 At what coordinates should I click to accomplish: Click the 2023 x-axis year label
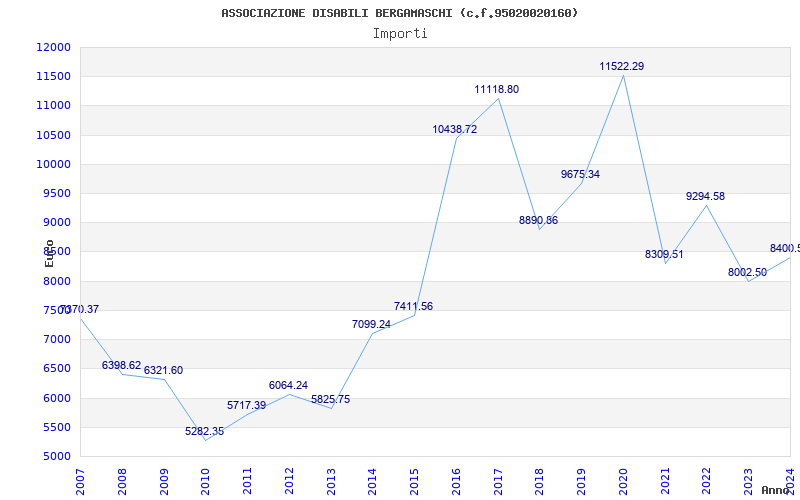pos(748,482)
